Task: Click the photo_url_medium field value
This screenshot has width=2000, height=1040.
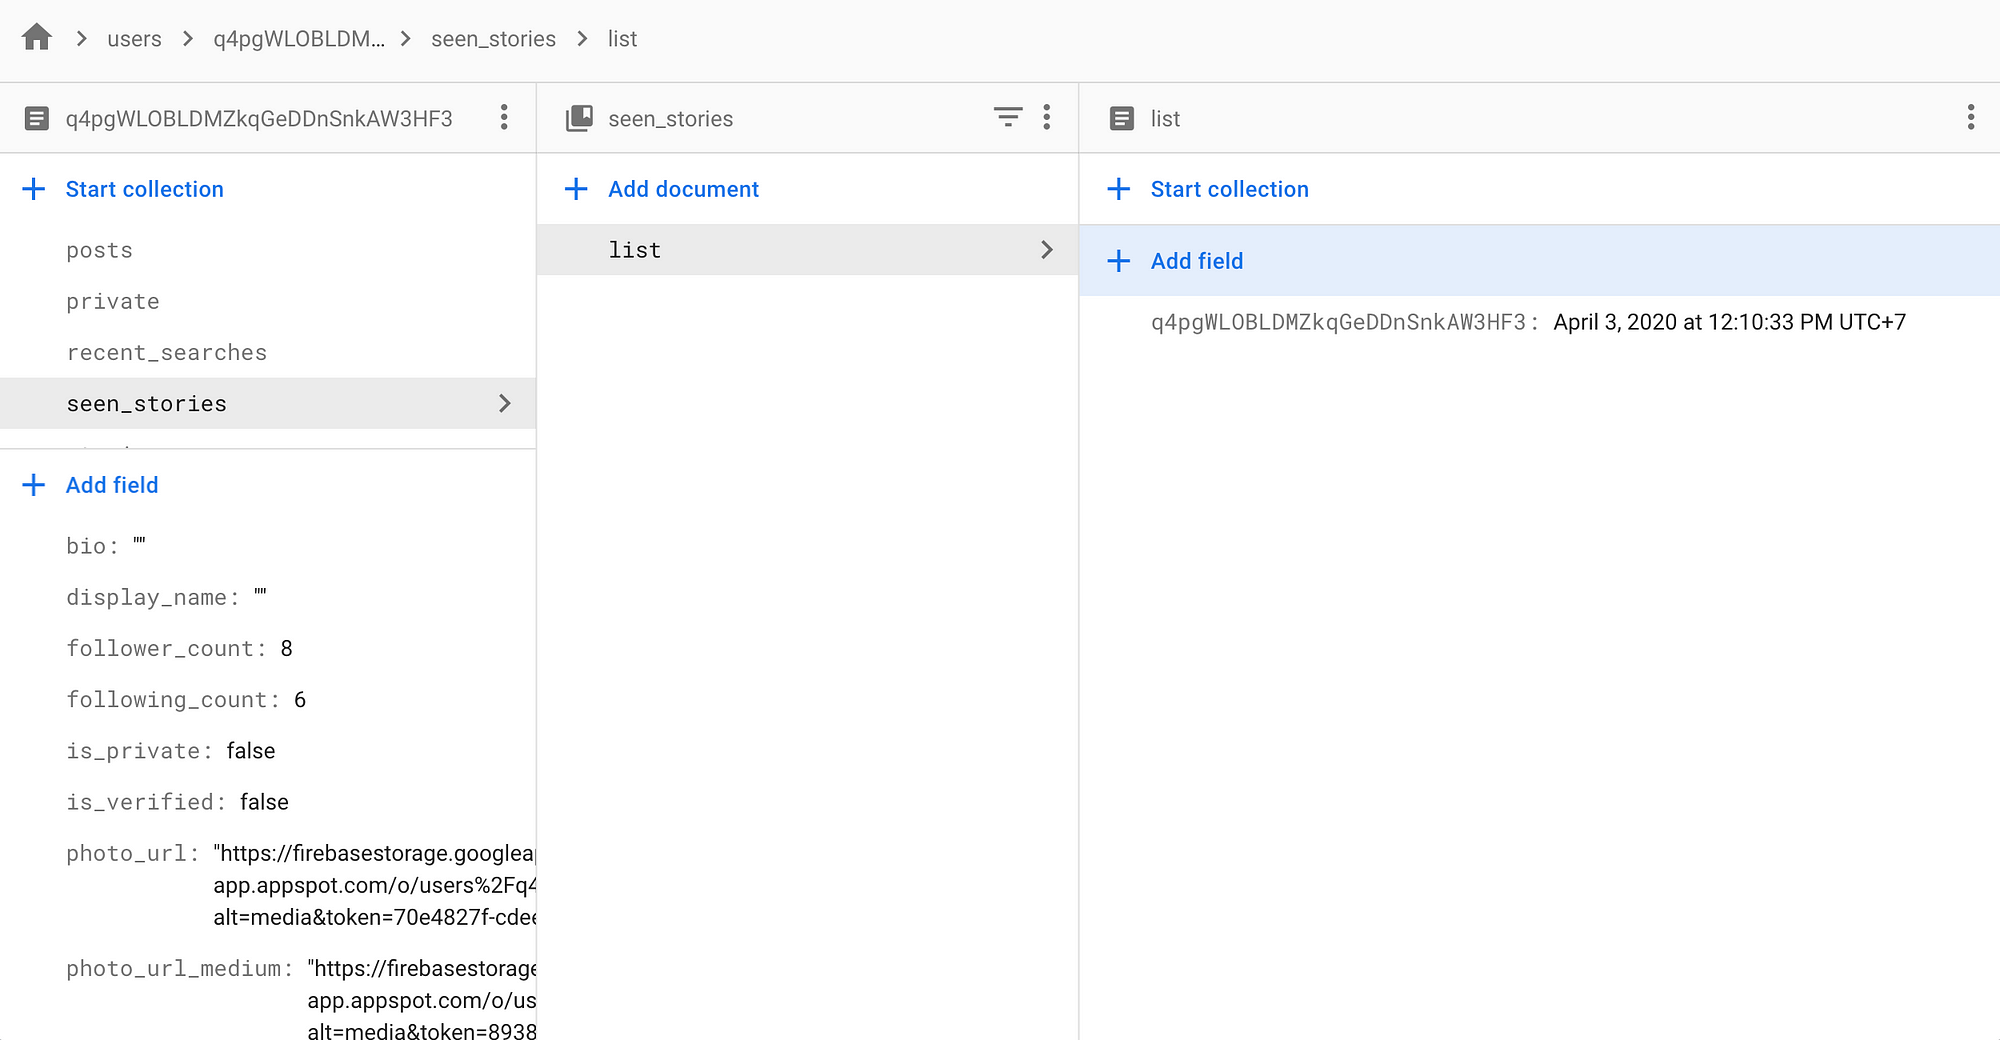Action: click(x=422, y=1000)
